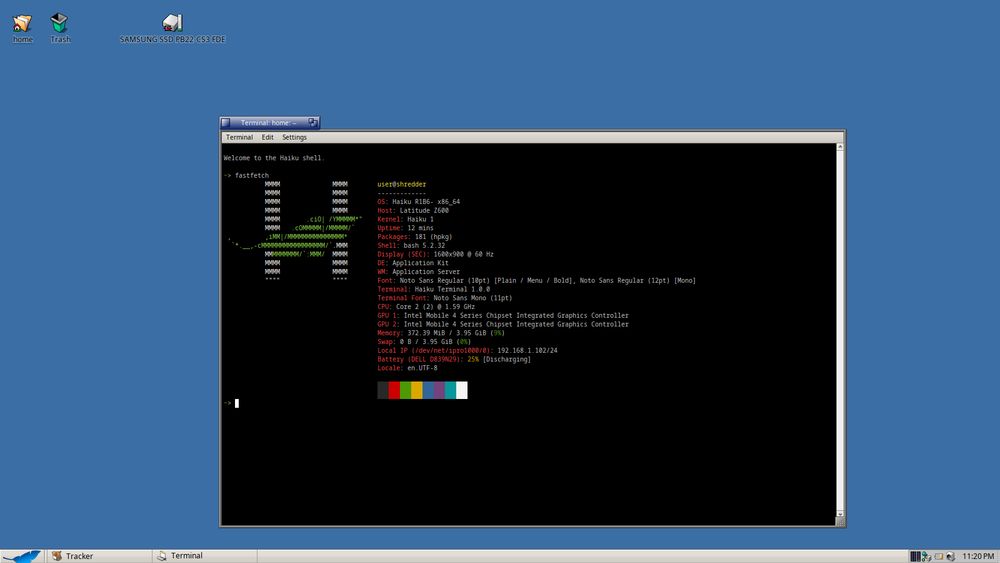This screenshot has height=563, width=1000.
Task: Click the 'Latitude Z600' host value
Action: pyautogui.click(x=424, y=210)
